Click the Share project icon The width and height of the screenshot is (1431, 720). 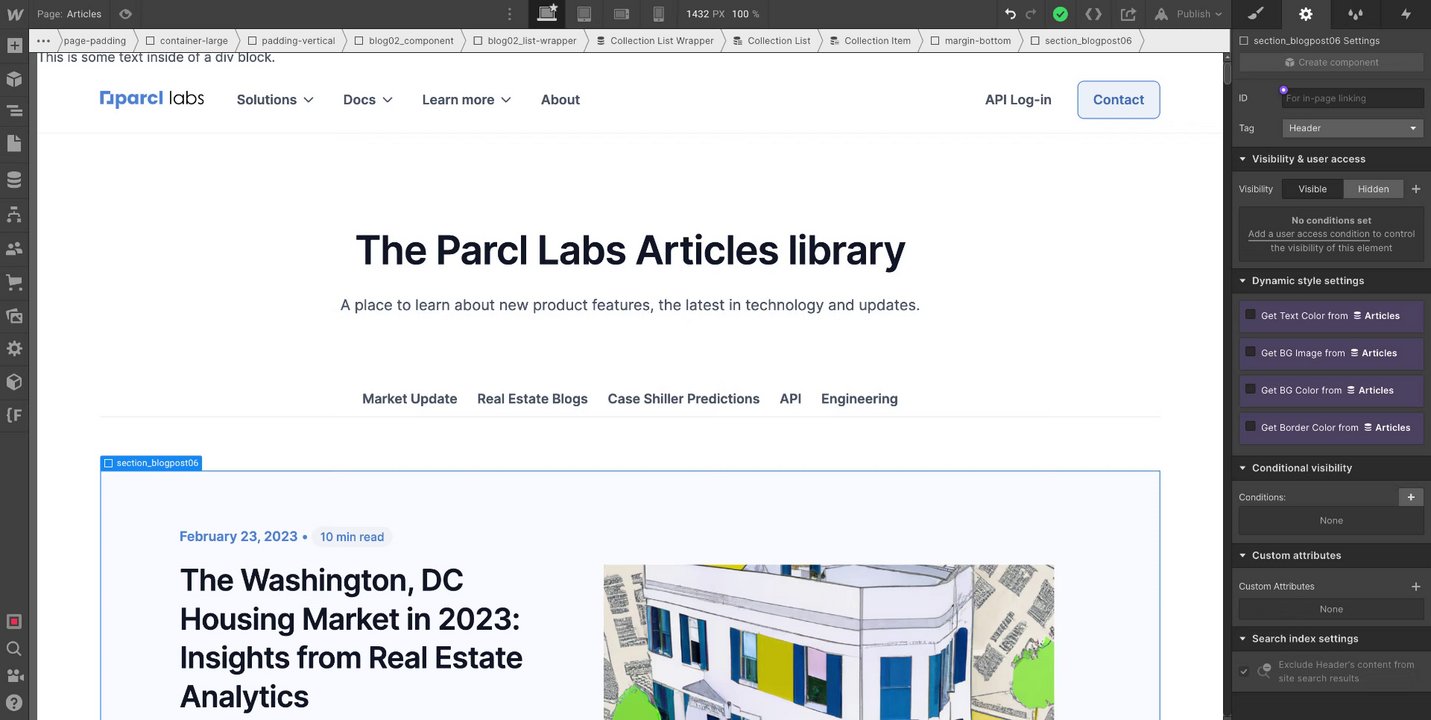click(1128, 14)
